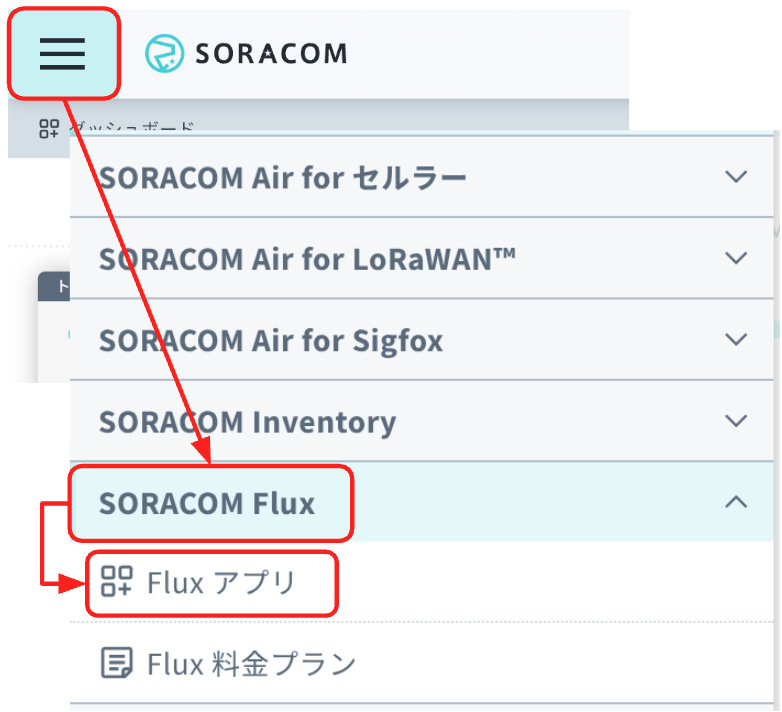Expand SORACOM Air for LoRaWAN chevron

click(736, 258)
